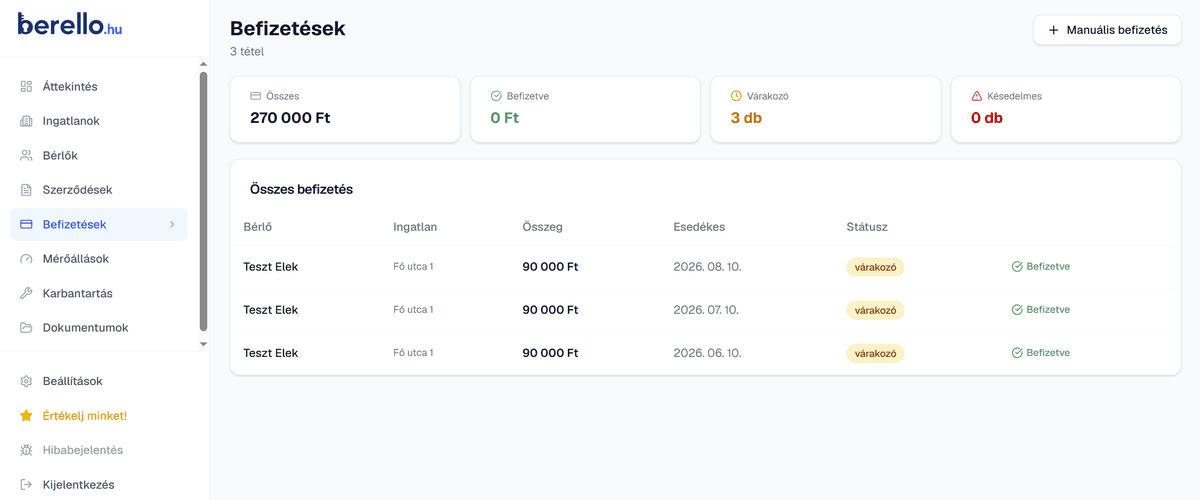Open the Késedelmes overdue summary card

click(1065, 109)
